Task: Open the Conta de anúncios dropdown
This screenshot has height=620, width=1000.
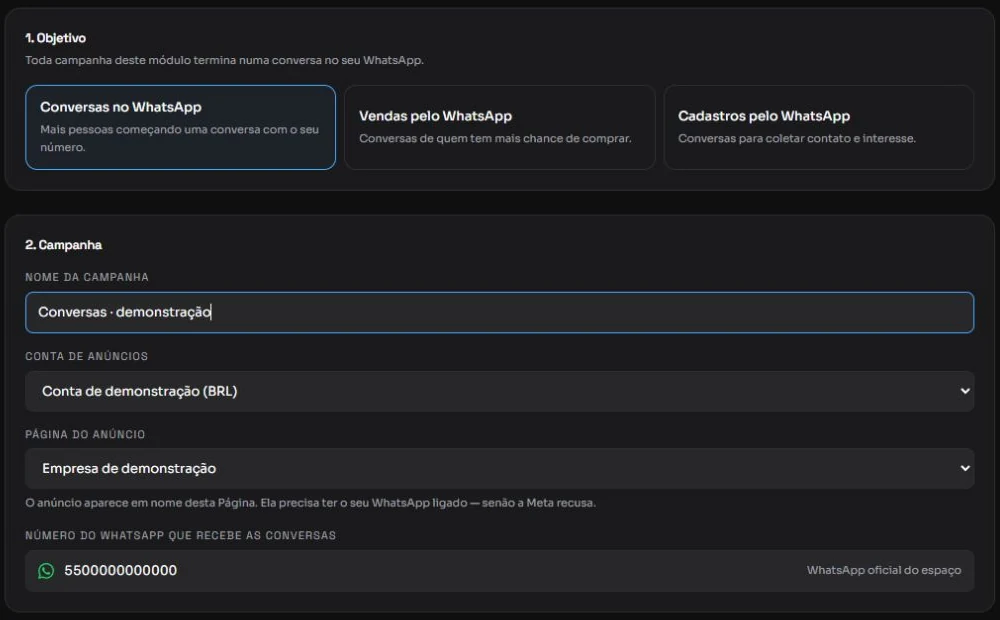Action: pyautogui.click(x=499, y=391)
